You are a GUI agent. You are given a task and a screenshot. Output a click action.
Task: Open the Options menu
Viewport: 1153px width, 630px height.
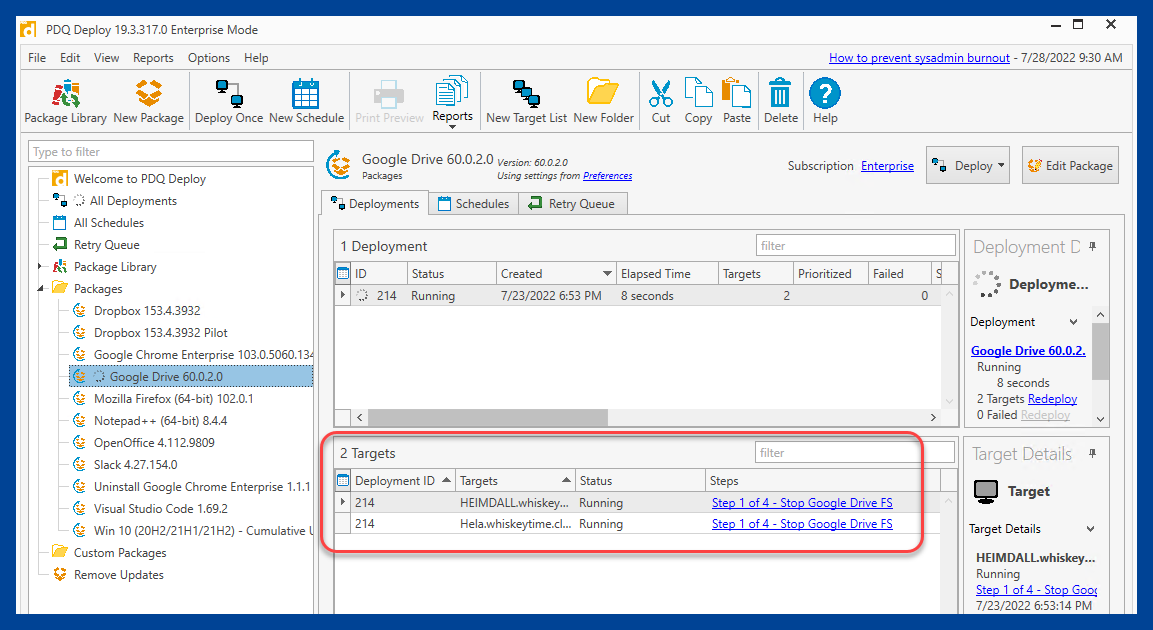(x=209, y=57)
